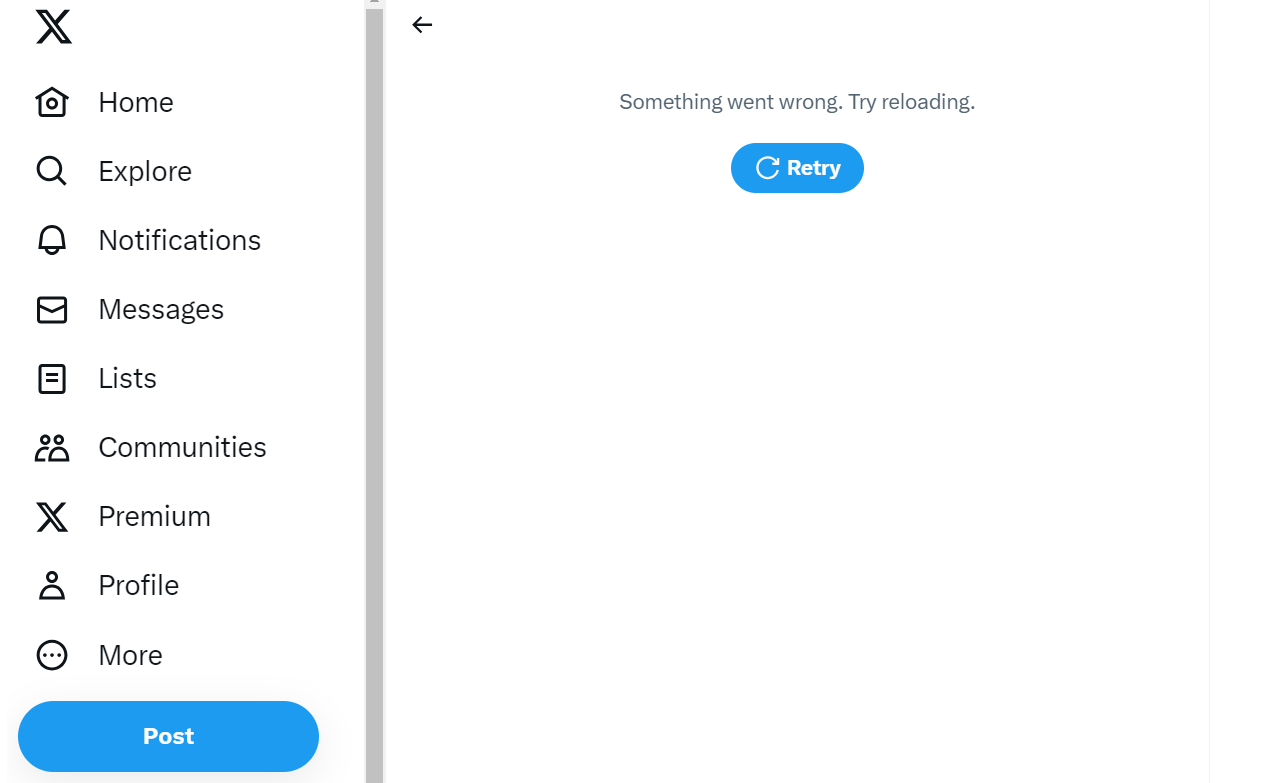Select the 'Messages' text label
The height and width of the screenshot is (783, 1261).
161,310
